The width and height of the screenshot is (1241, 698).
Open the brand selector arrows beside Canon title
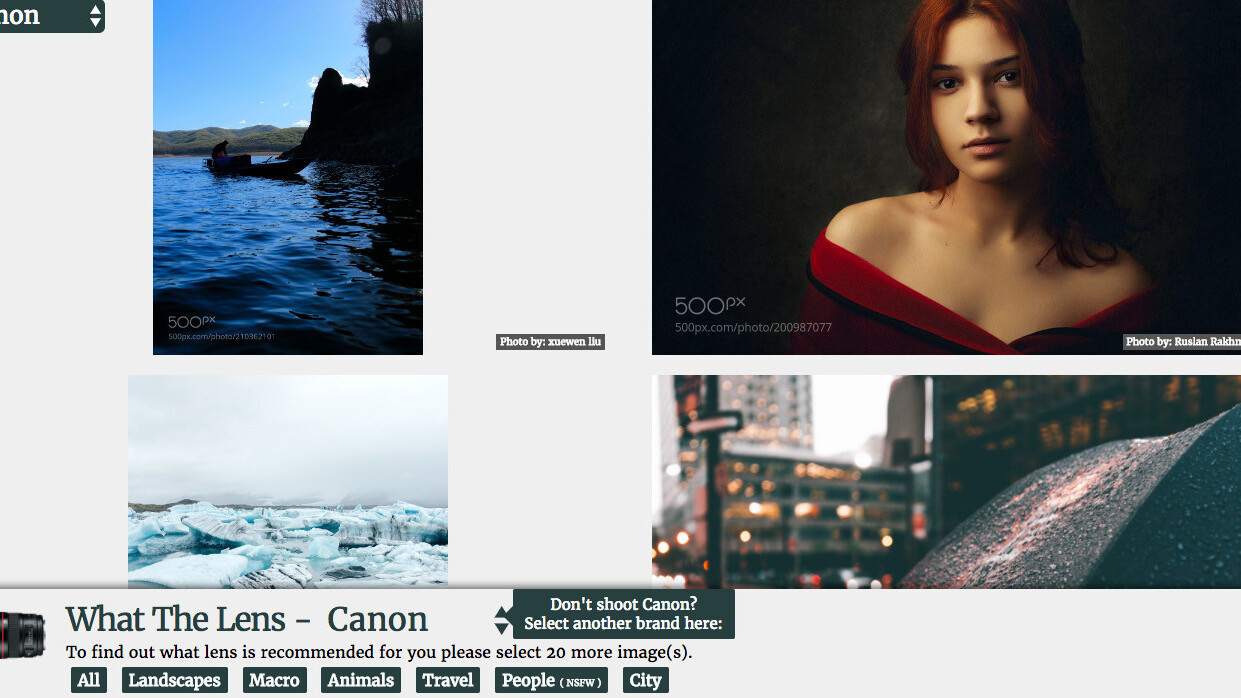(501, 621)
